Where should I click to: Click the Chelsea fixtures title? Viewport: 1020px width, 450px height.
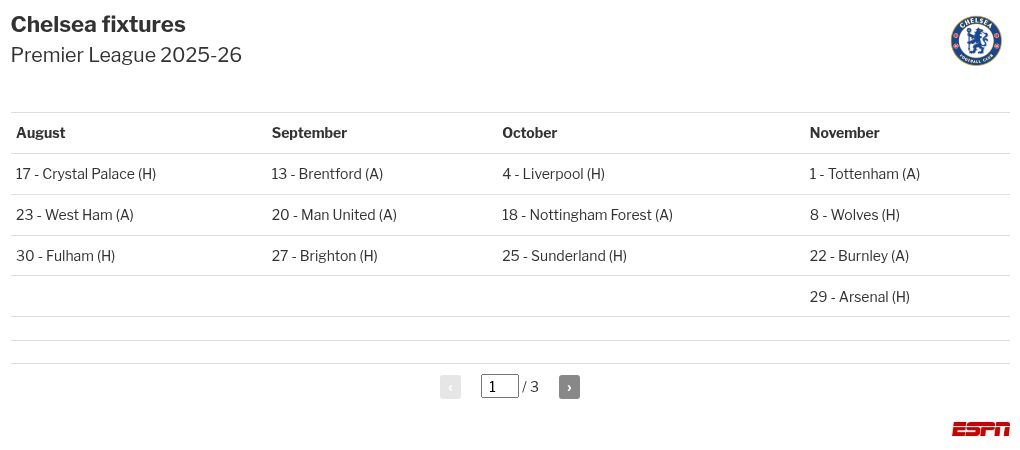[98, 24]
